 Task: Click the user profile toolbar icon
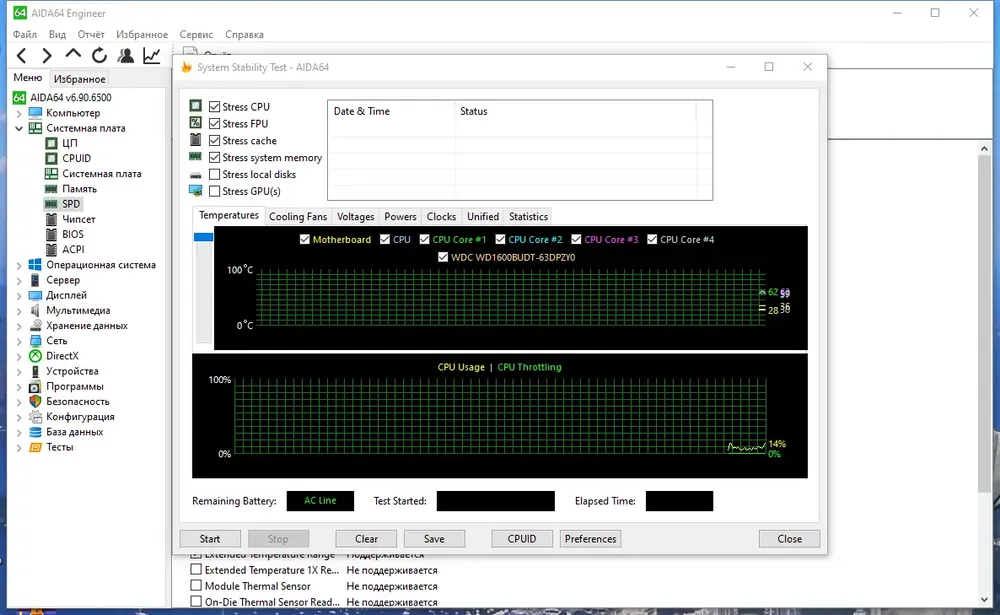pos(126,56)
